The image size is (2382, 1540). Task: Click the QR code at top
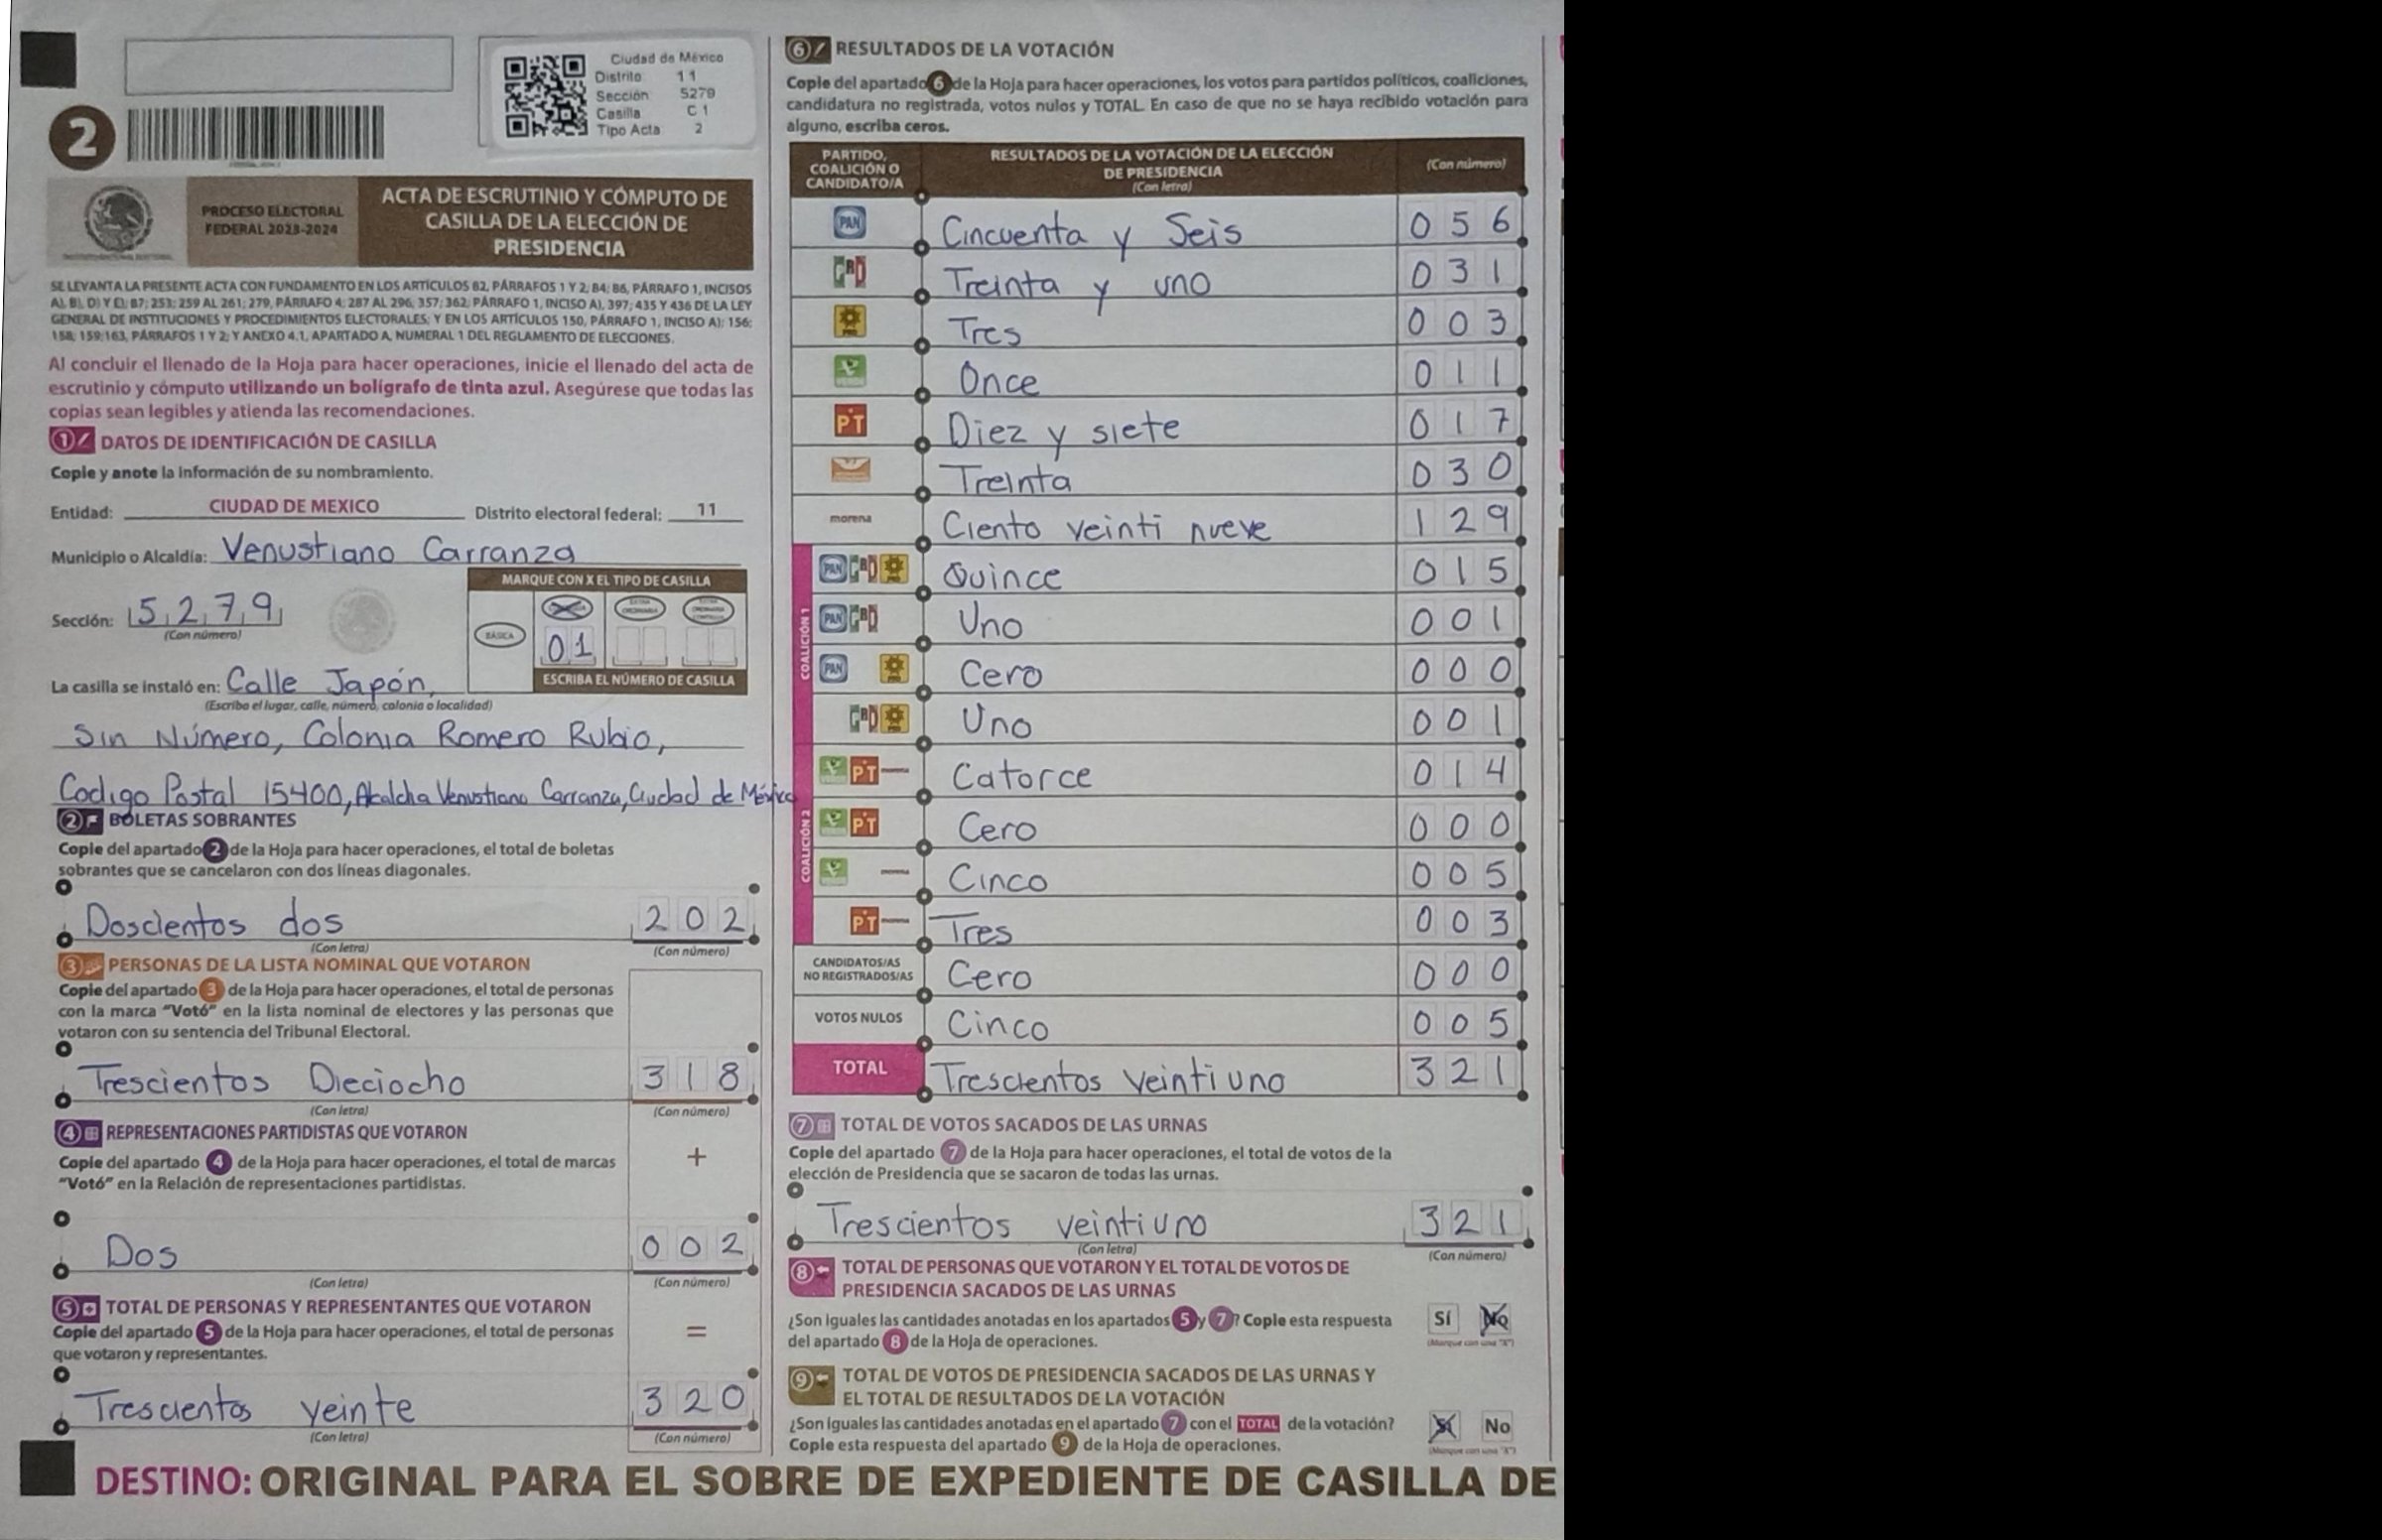545,96
